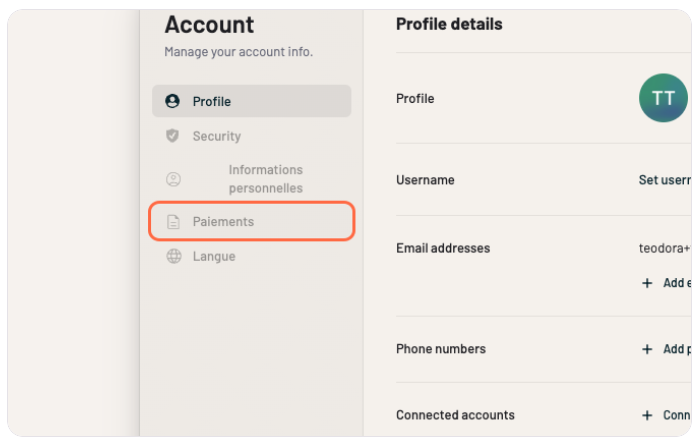
Task: Add a new email address
Action: [x=676, y=283]
